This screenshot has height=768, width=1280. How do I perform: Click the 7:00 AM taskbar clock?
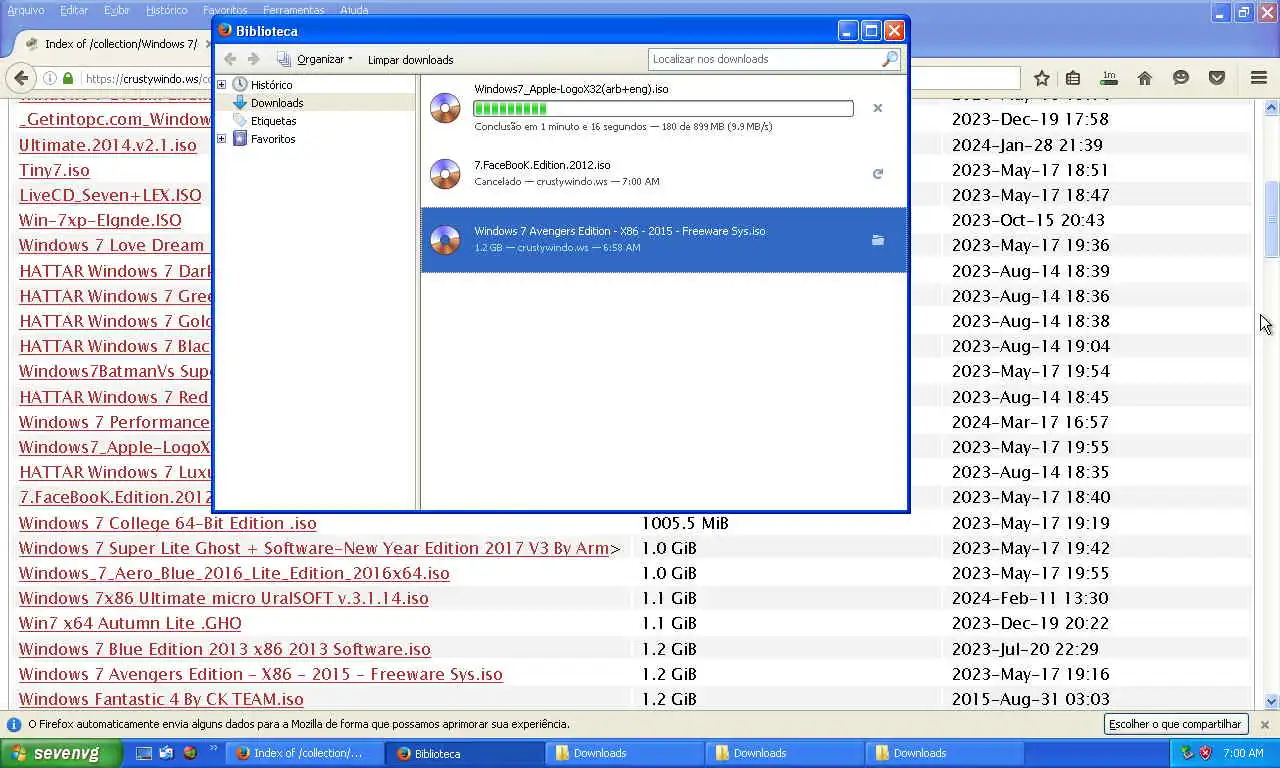click(1243, 753)
